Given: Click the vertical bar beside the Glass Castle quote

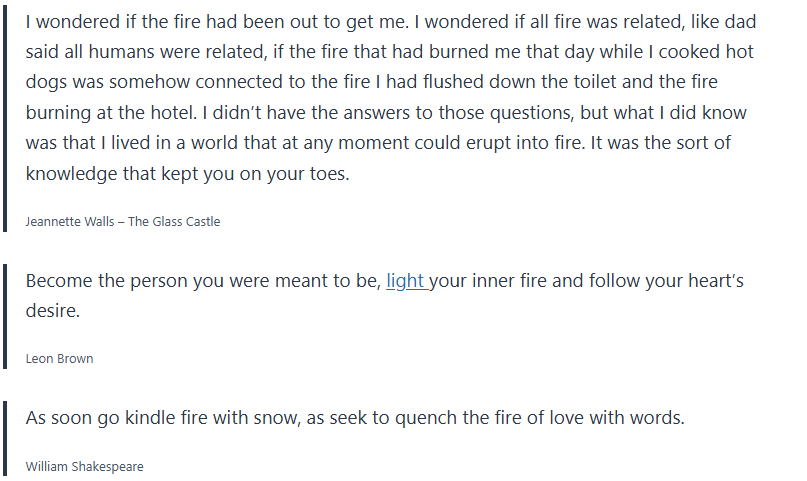Looking at the screenshot, I should pyautogui.click(x=5, y=118).
